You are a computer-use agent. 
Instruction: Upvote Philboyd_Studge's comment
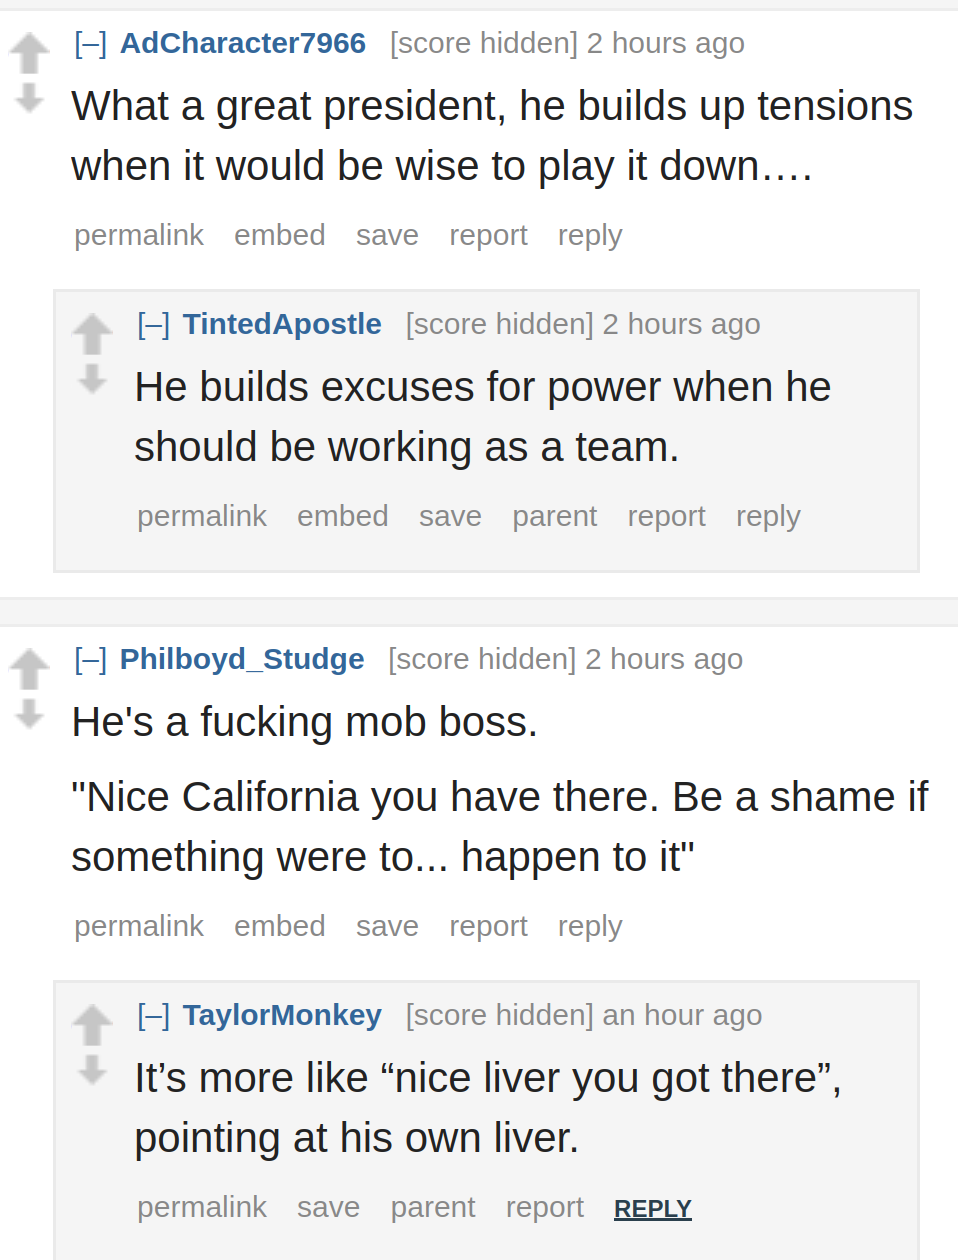coord(30,669)
